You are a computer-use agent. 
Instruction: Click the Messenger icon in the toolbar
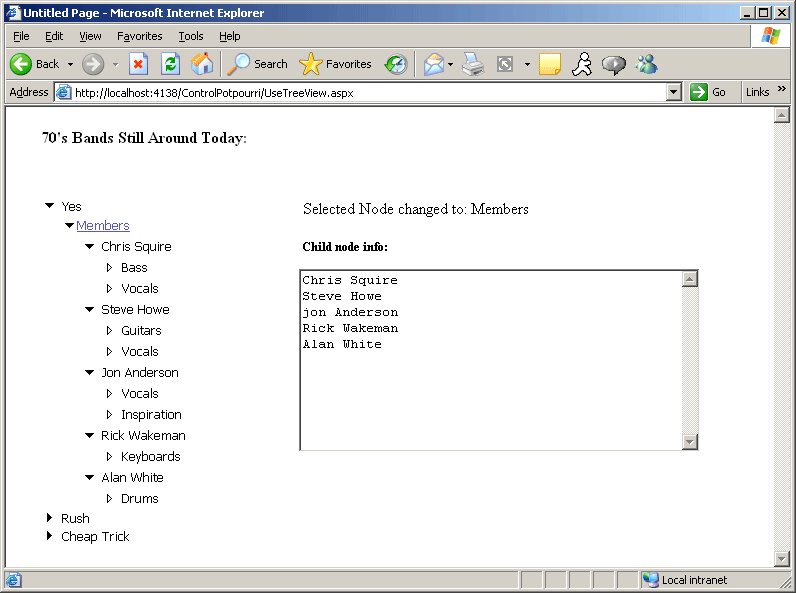[x=646, y=64]
